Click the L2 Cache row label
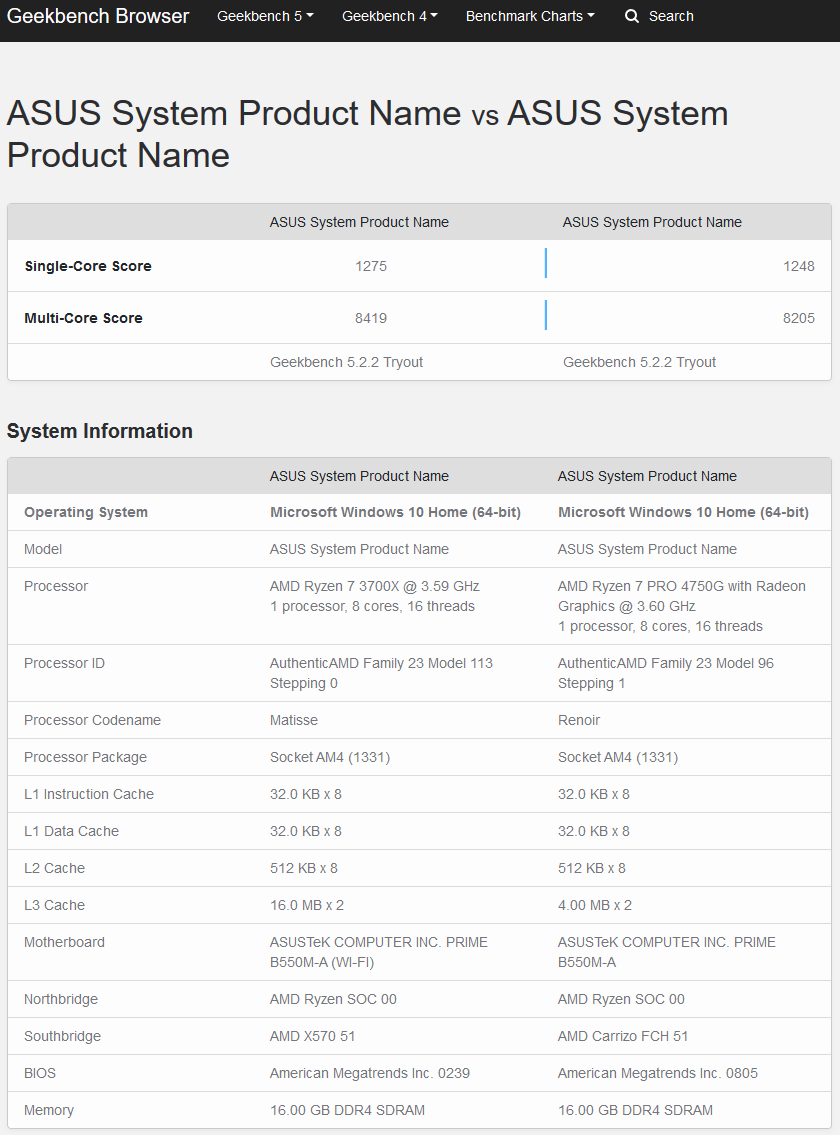This screenshot has height=1135, width=840. click(x=54, y=869)
